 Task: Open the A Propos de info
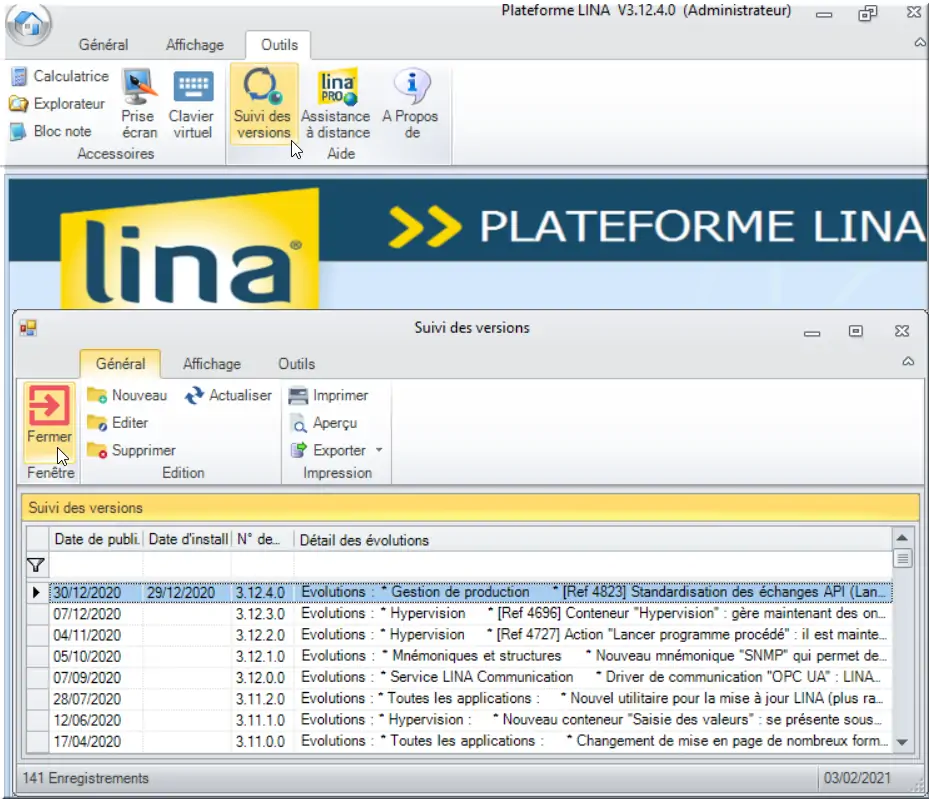(411, 104)
